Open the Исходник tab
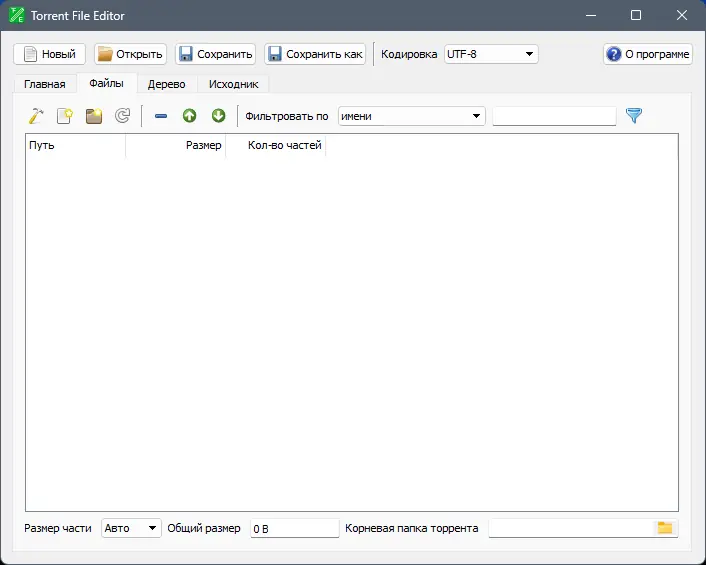 [234, 84]
